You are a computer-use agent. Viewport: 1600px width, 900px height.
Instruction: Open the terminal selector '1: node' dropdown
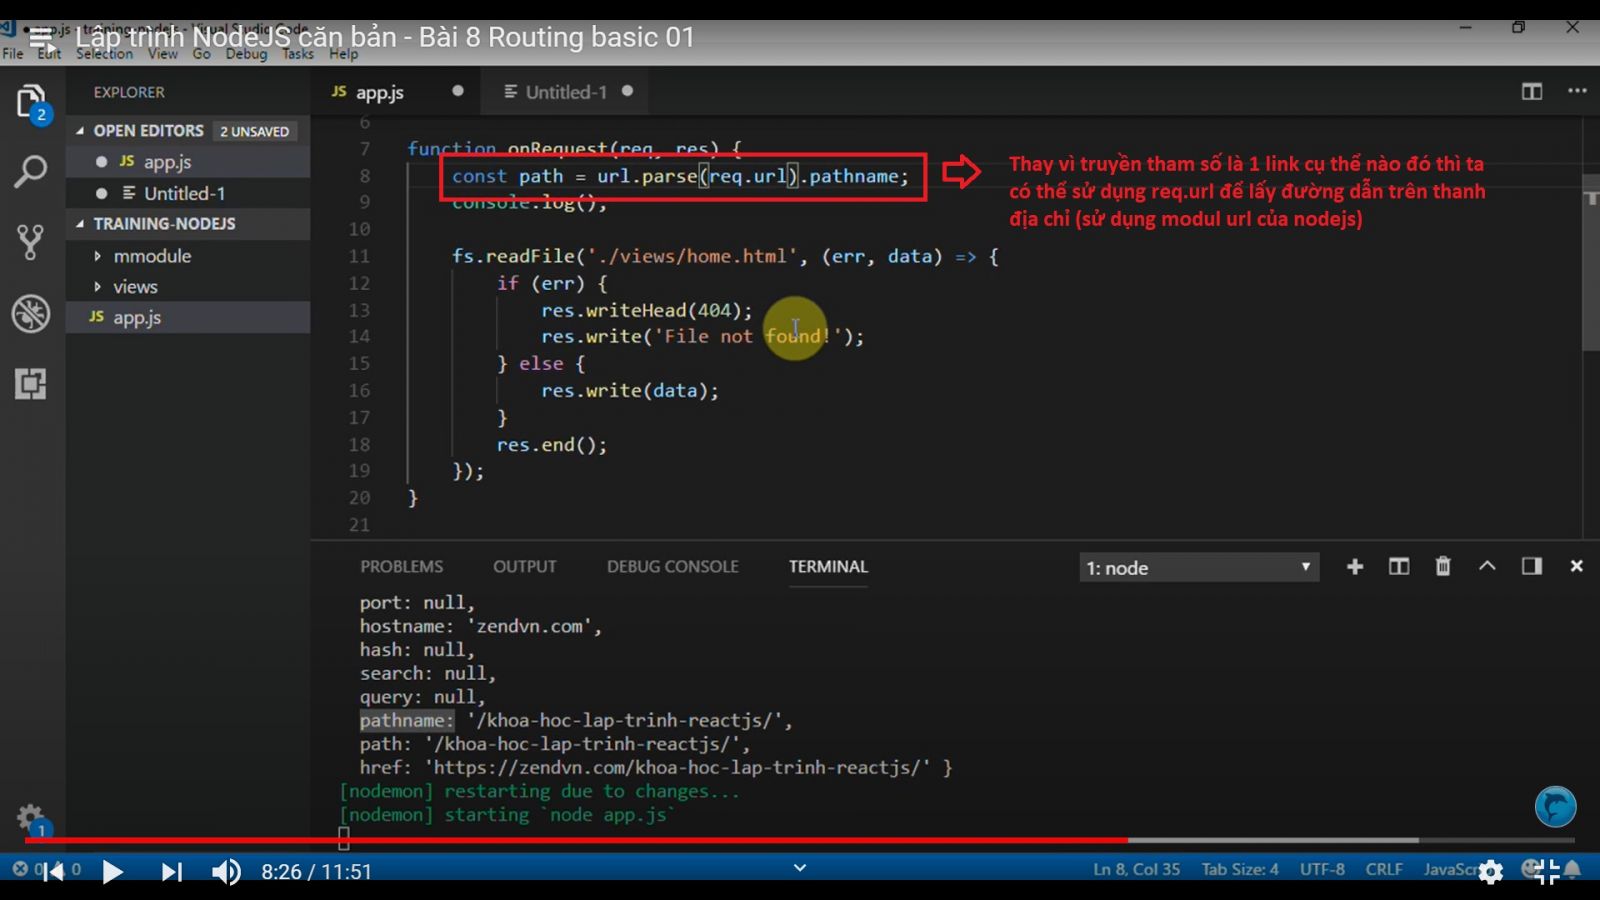click(x=1199, y=568)
